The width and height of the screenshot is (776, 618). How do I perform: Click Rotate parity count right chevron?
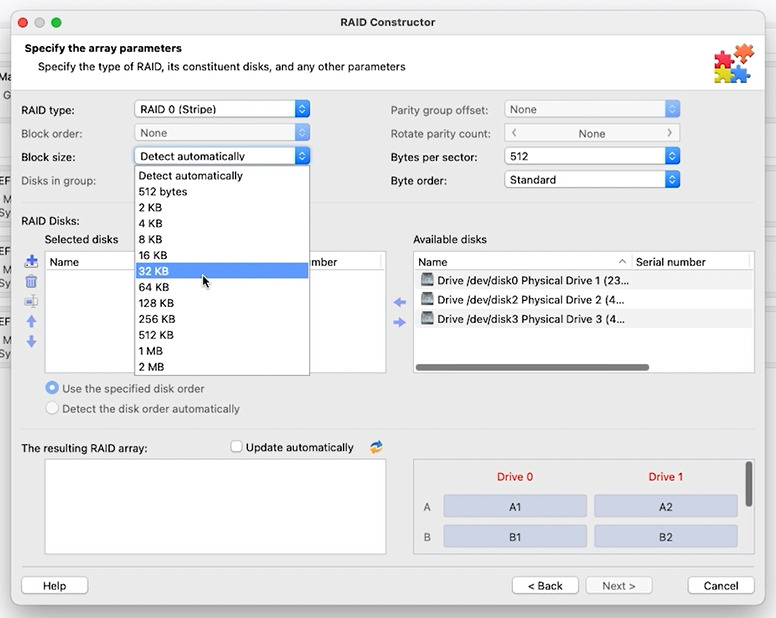point(670,133)
